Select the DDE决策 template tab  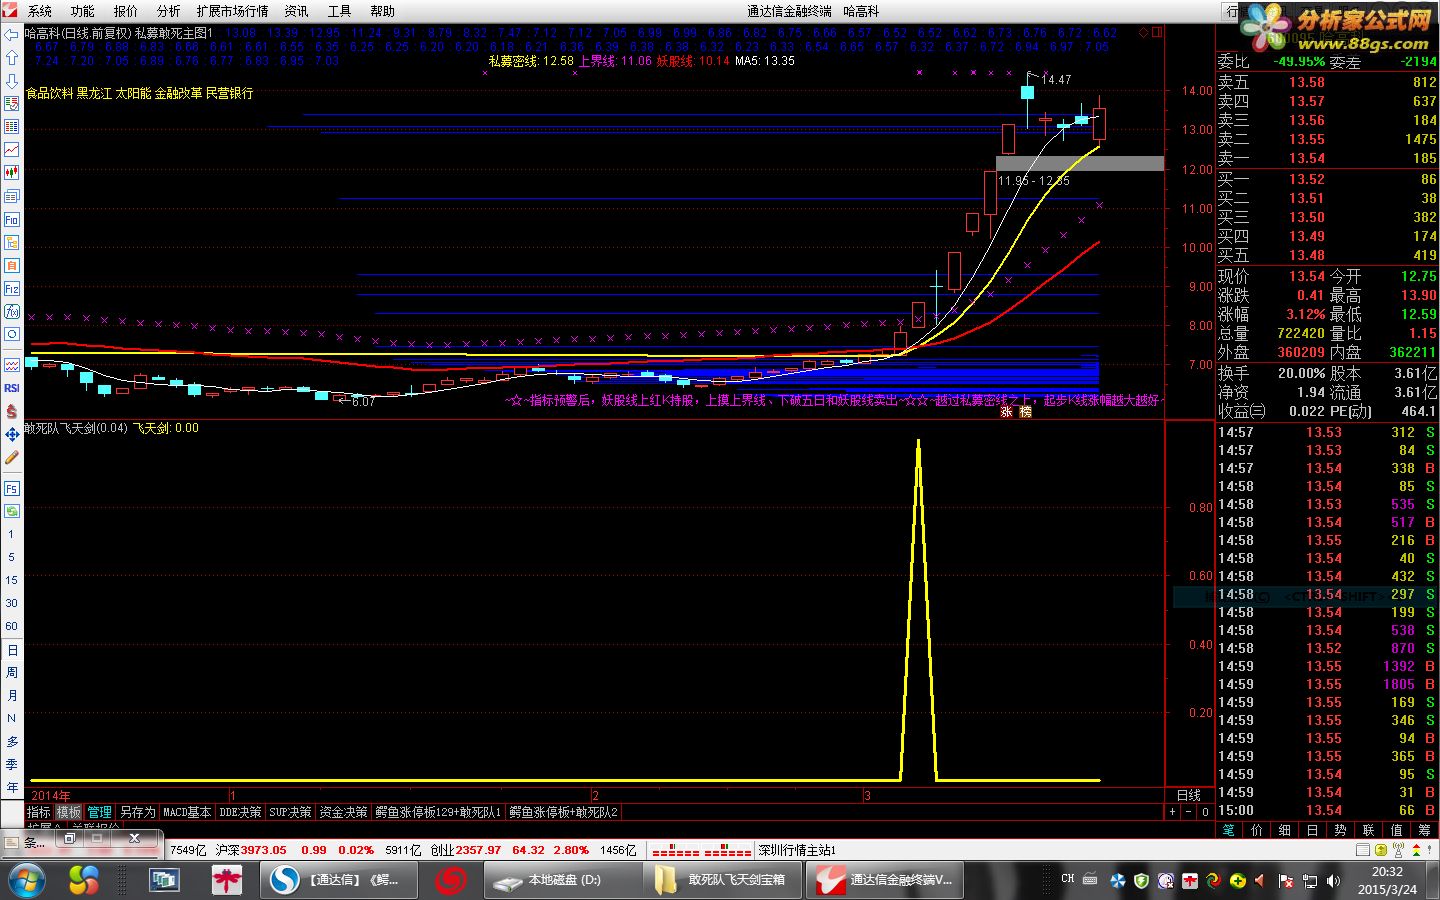coord(240,812)
